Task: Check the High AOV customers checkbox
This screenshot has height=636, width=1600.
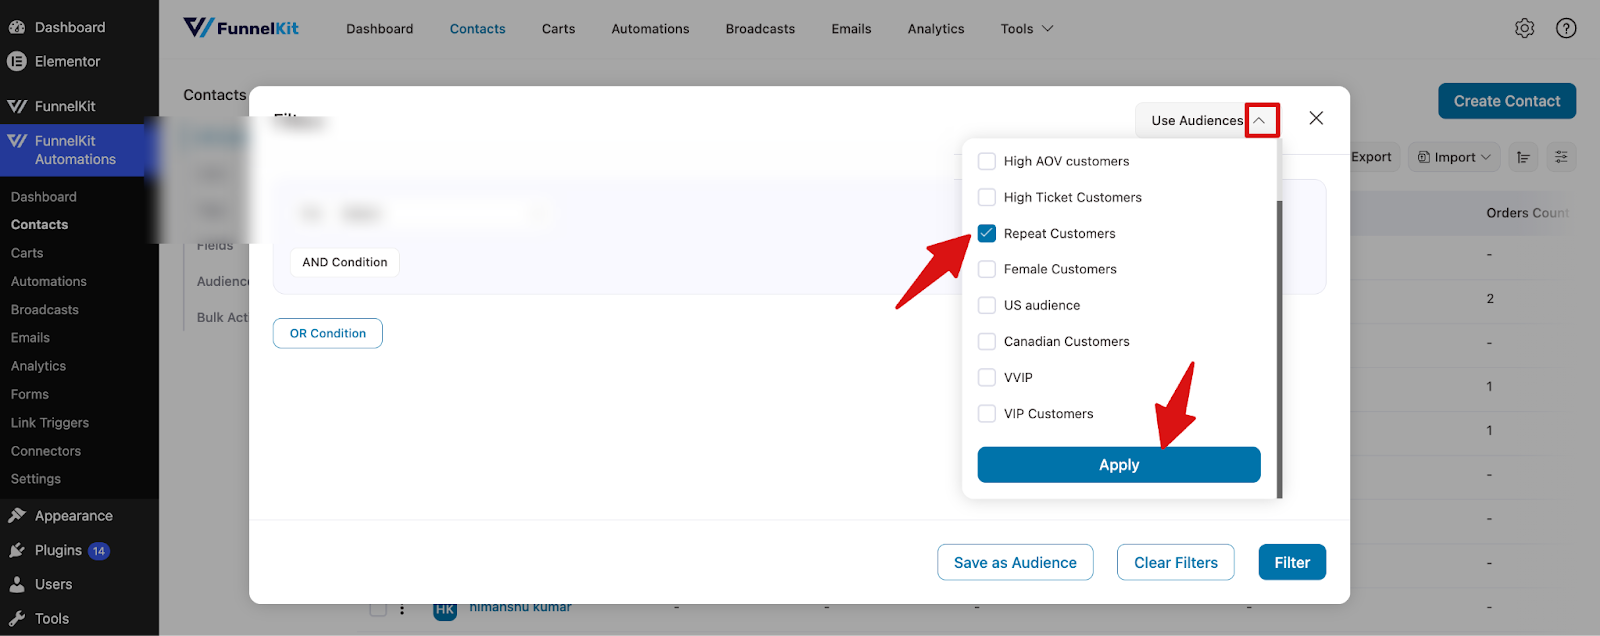Action: click(987, 161)
